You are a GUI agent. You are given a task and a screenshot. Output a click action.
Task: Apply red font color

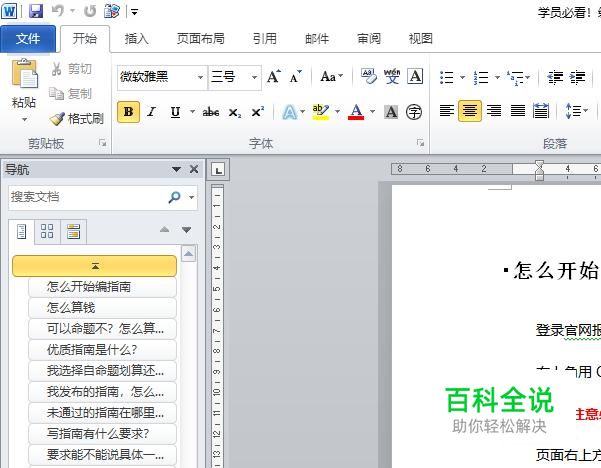[356, 112]
